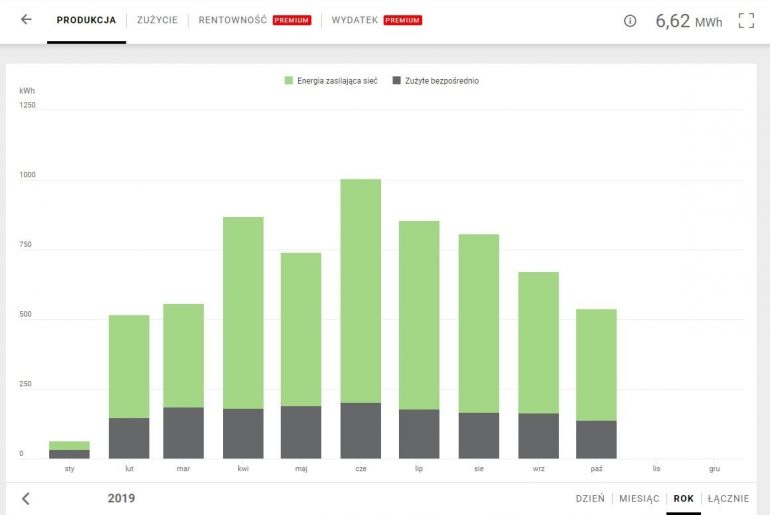Select the Rok view
770x515 pixels.
684,498
